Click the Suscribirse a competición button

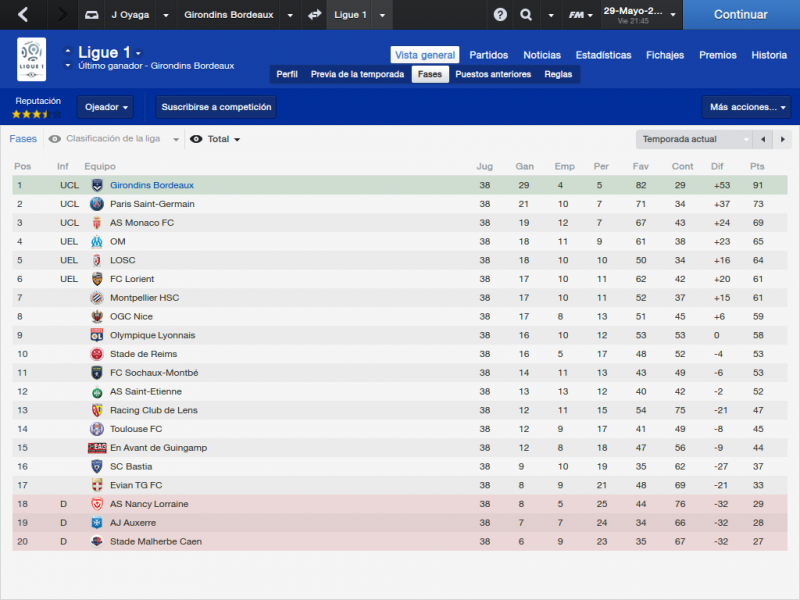216,107
